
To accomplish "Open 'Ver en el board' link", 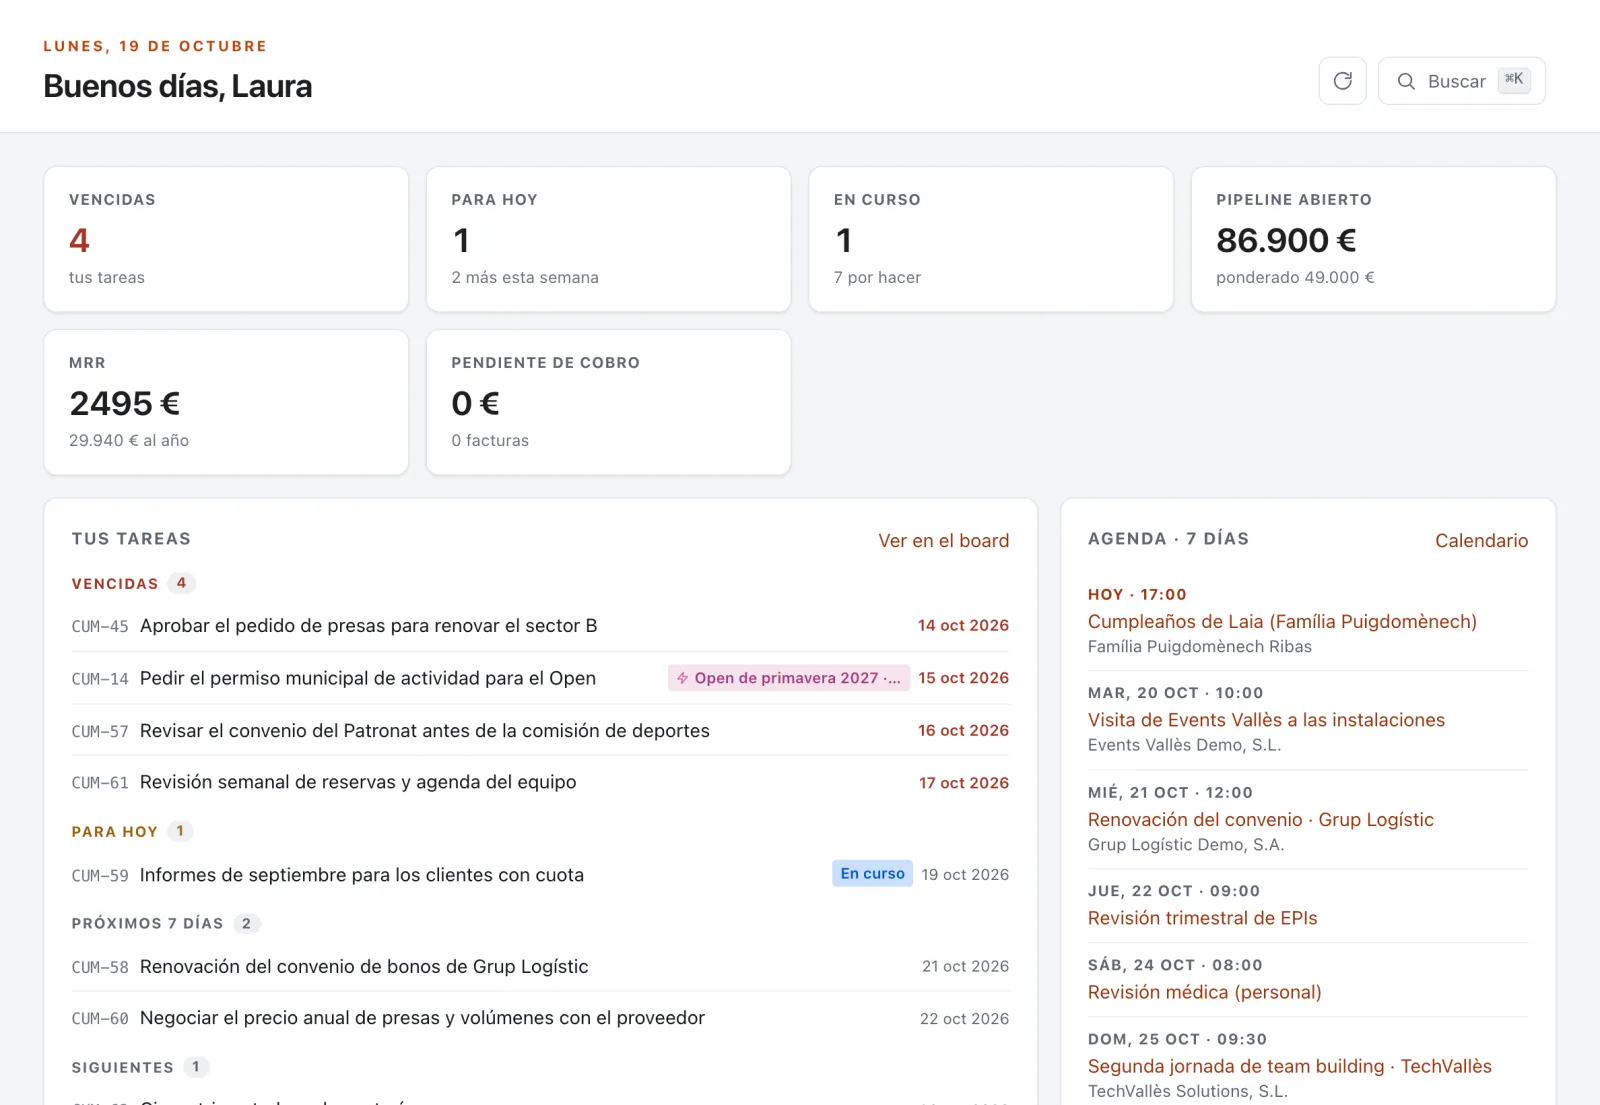I will point(943,541).
